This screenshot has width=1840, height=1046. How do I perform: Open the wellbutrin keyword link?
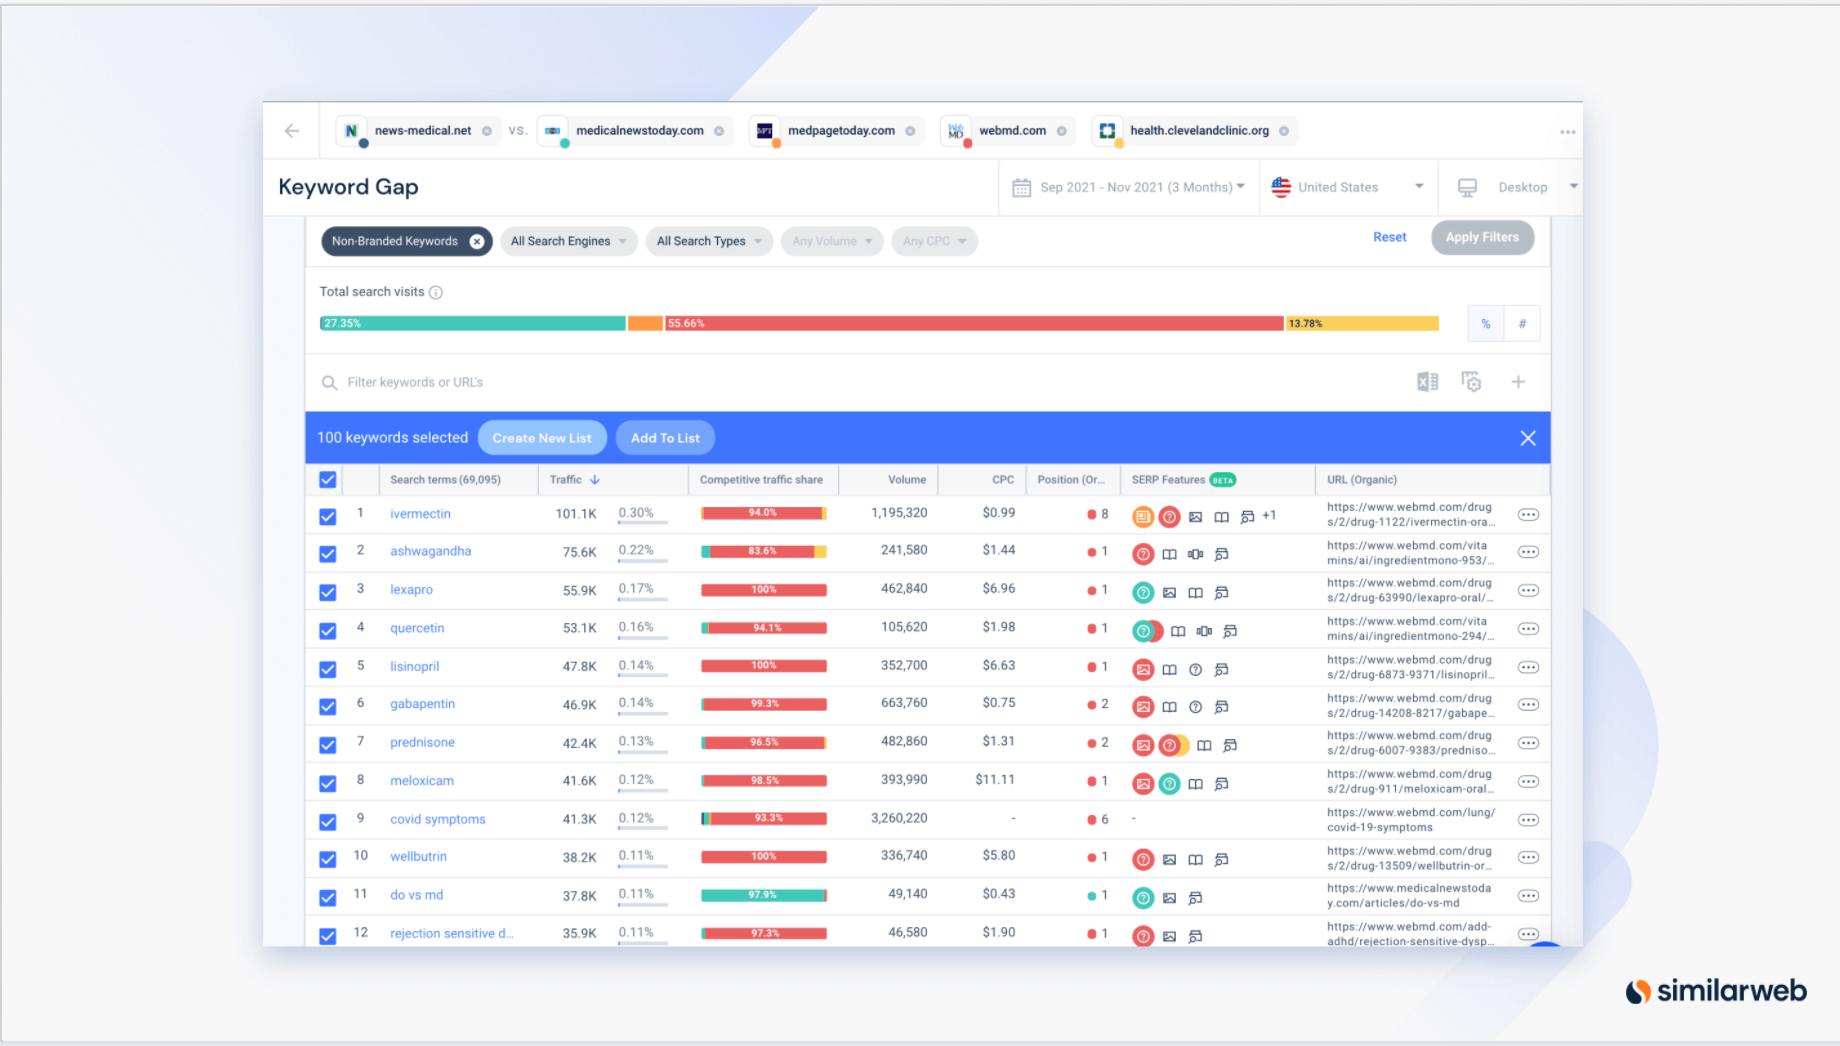[418, 857]
